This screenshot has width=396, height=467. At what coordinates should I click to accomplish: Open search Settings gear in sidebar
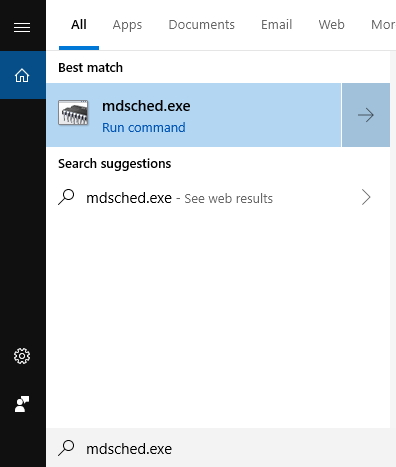pos(22,356)
